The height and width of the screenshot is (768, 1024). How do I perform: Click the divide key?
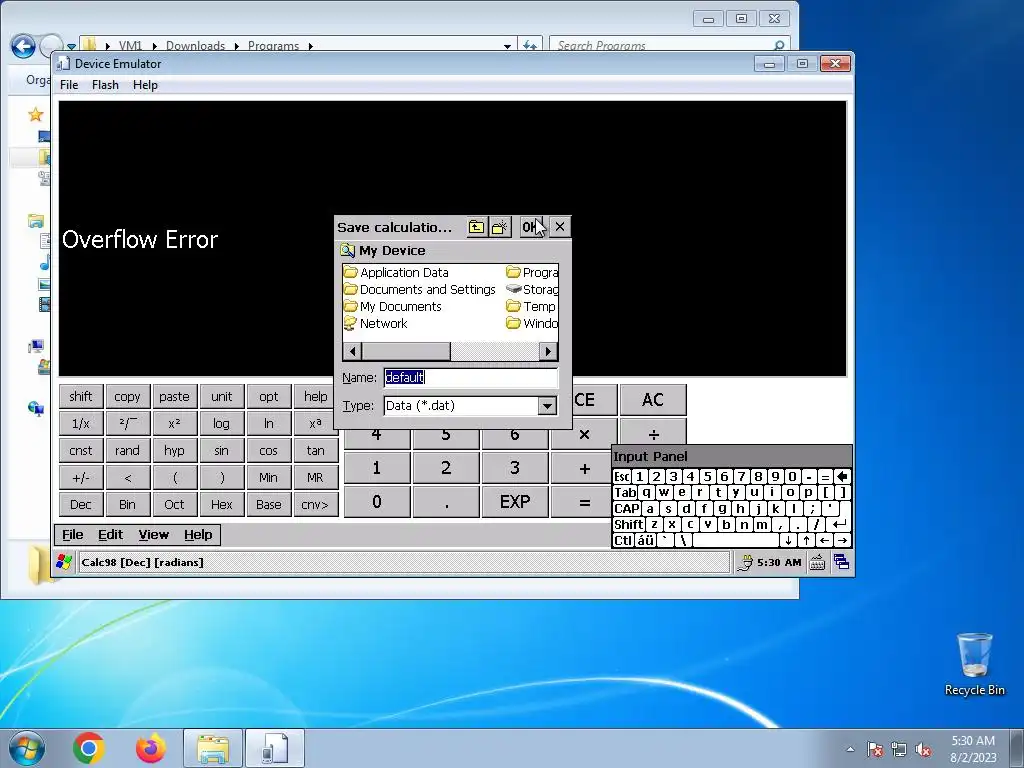click(653, 434)
